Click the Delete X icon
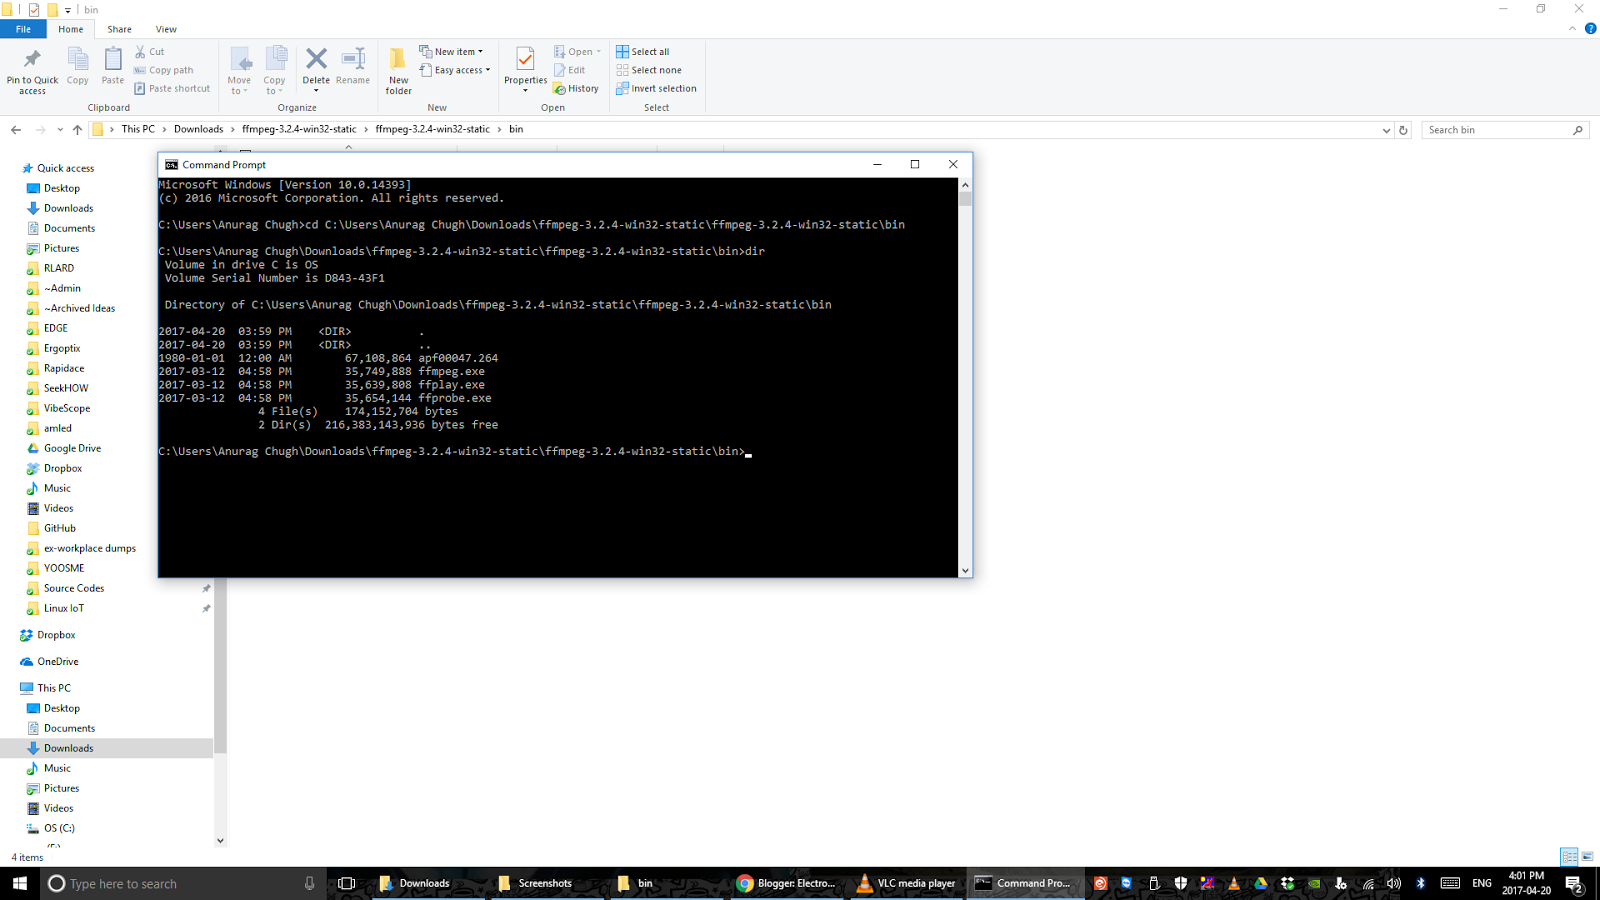This screenshot has width=1600, height=900. tap(316, 59)
